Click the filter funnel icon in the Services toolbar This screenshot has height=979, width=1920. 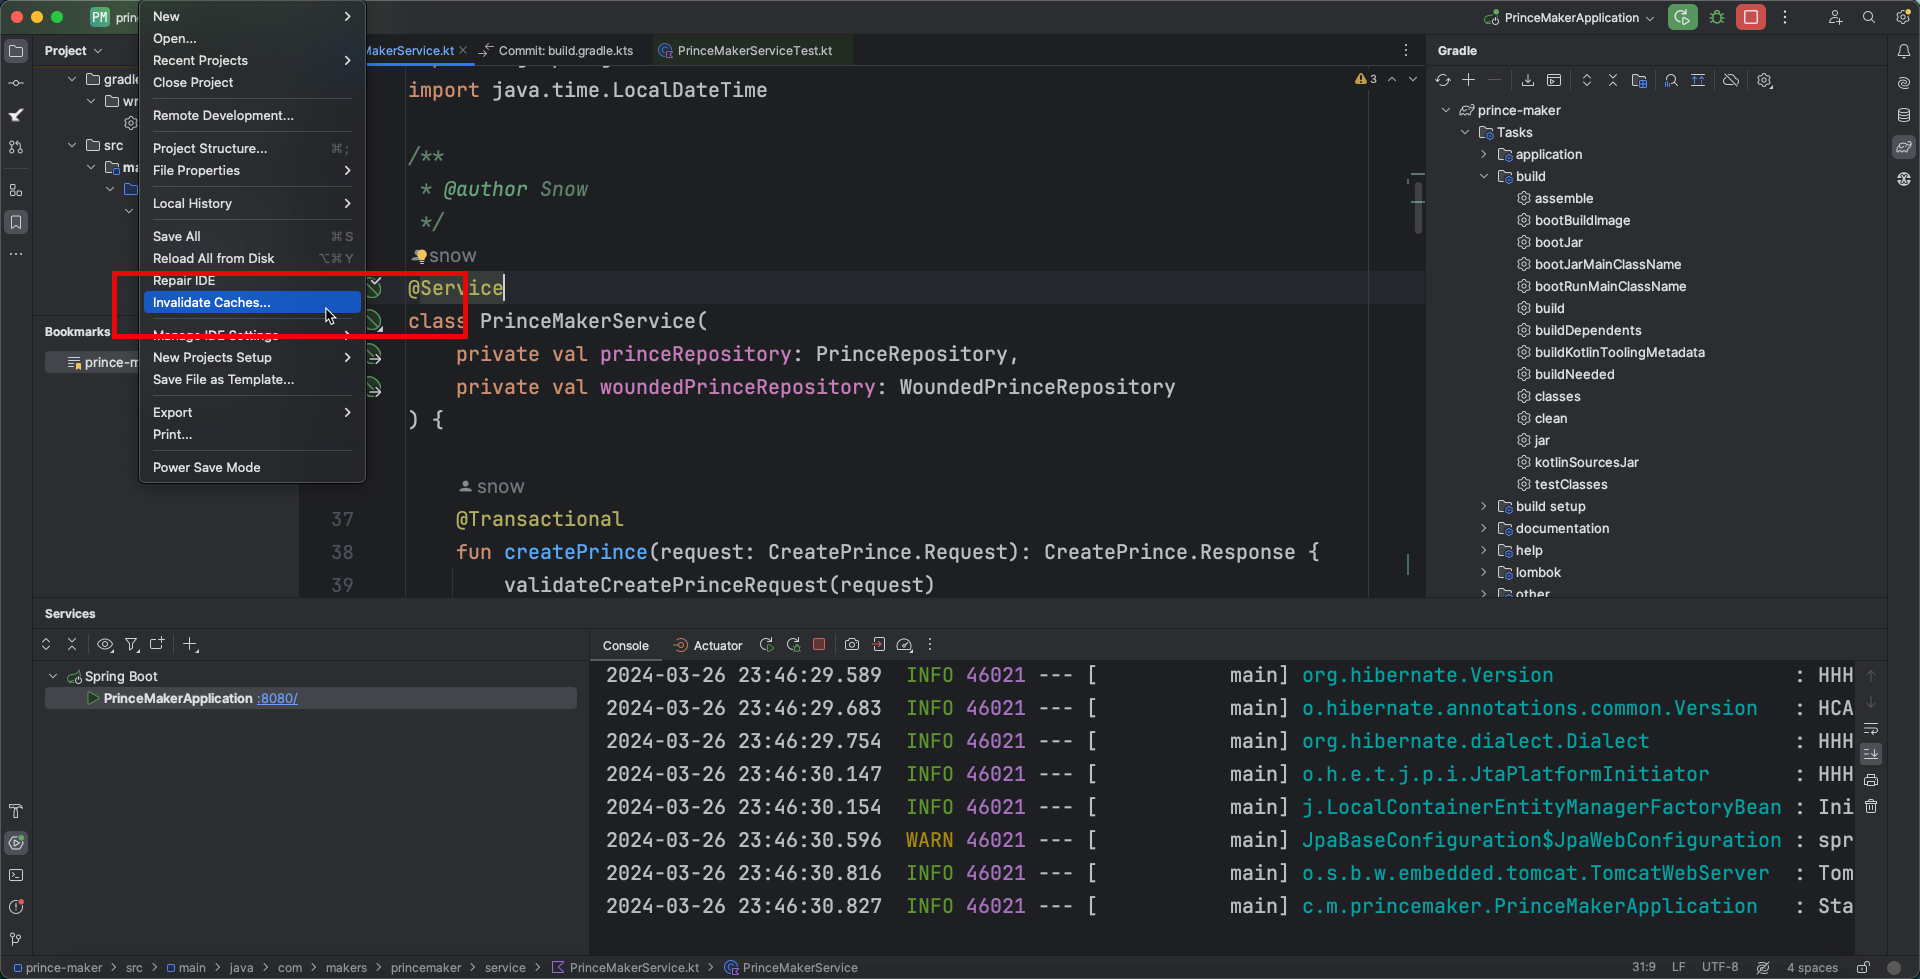(x=131, y=645)
